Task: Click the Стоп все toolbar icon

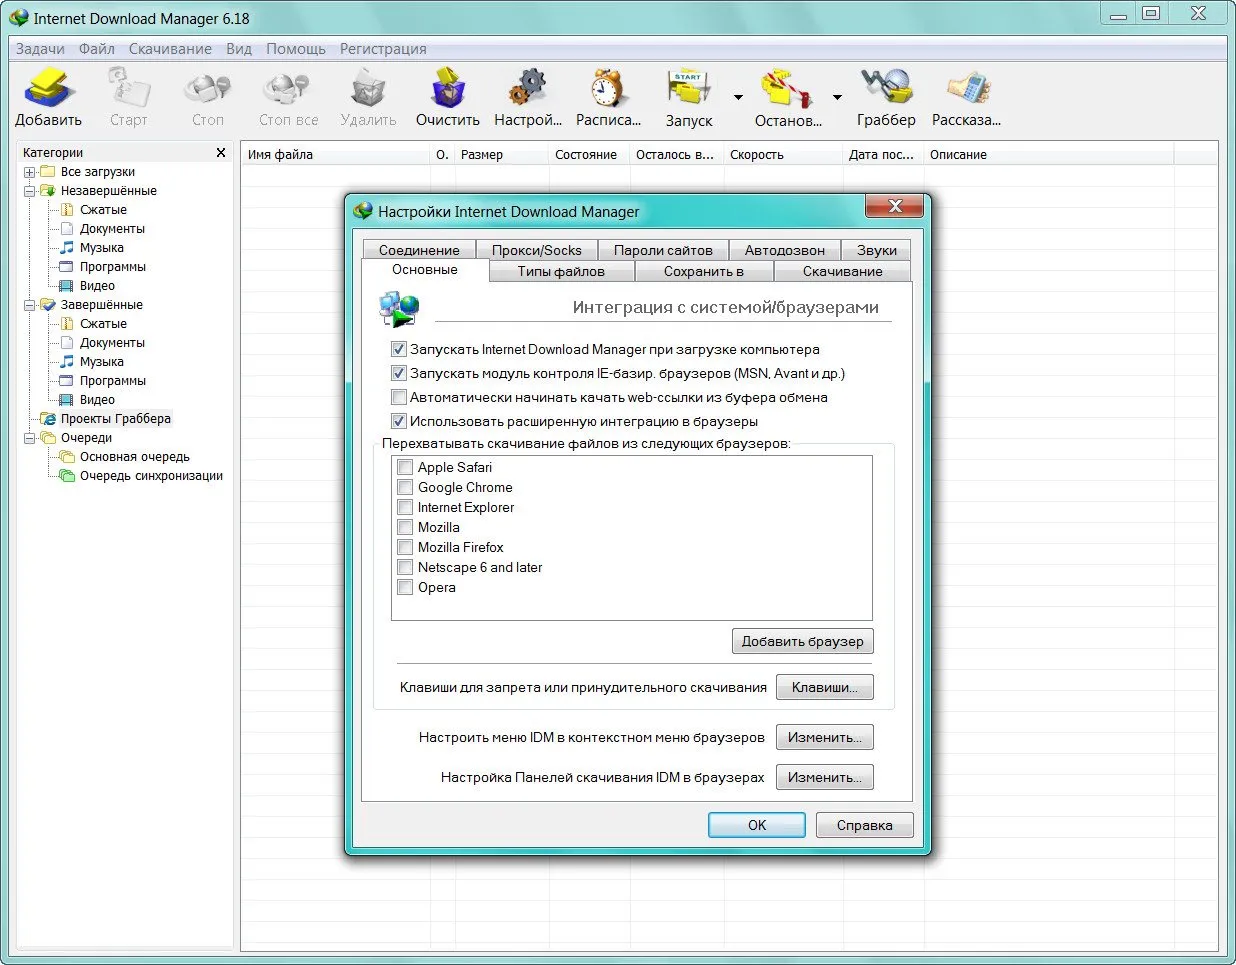Action: [x=288, y=88]
